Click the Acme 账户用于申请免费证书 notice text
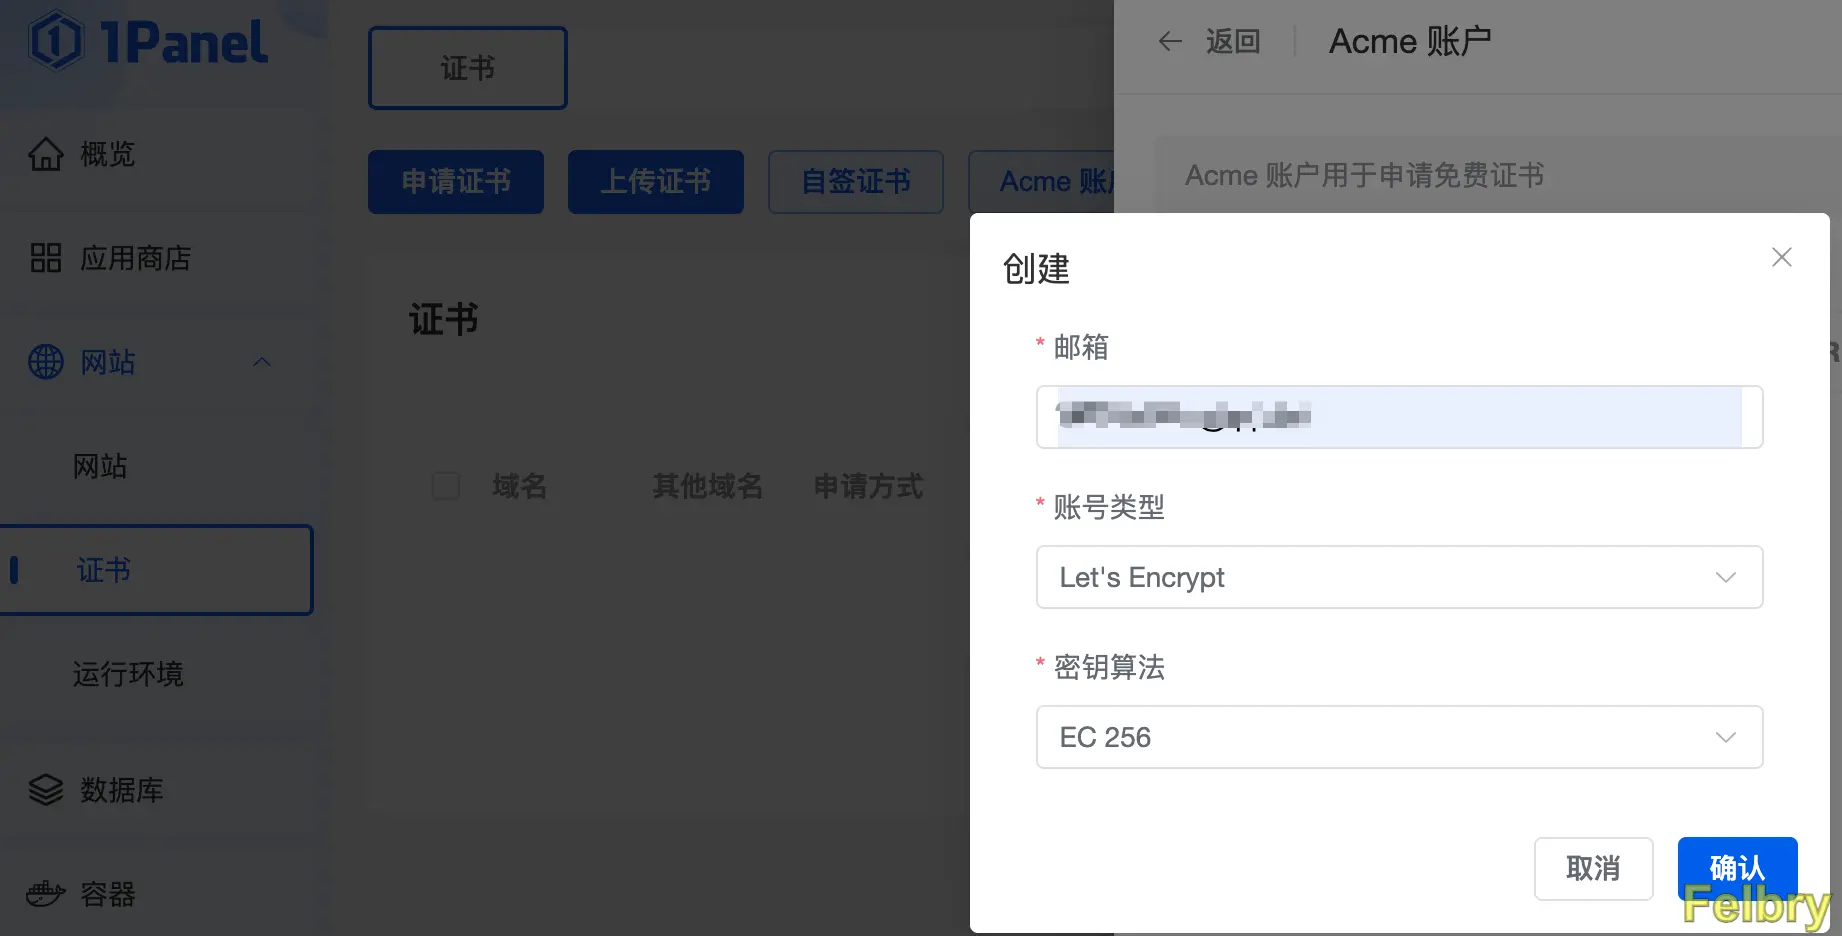1842x936 pixels. click(1365, 175)
